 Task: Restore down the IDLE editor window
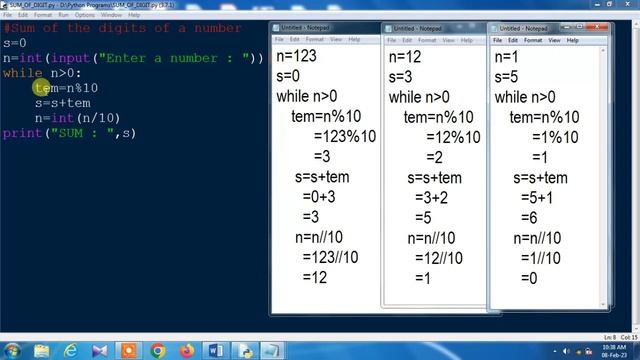pos(609,4)
